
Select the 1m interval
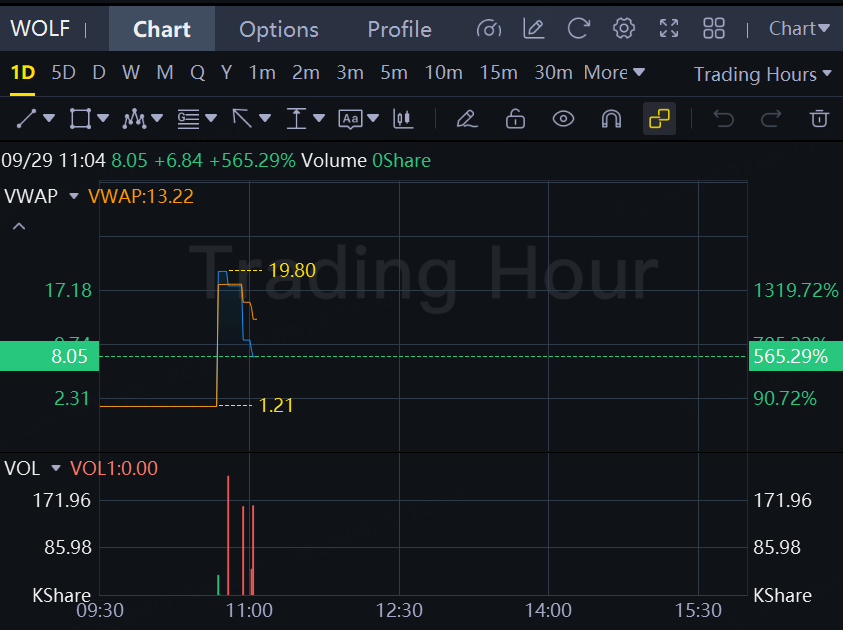tap(262, 72)
